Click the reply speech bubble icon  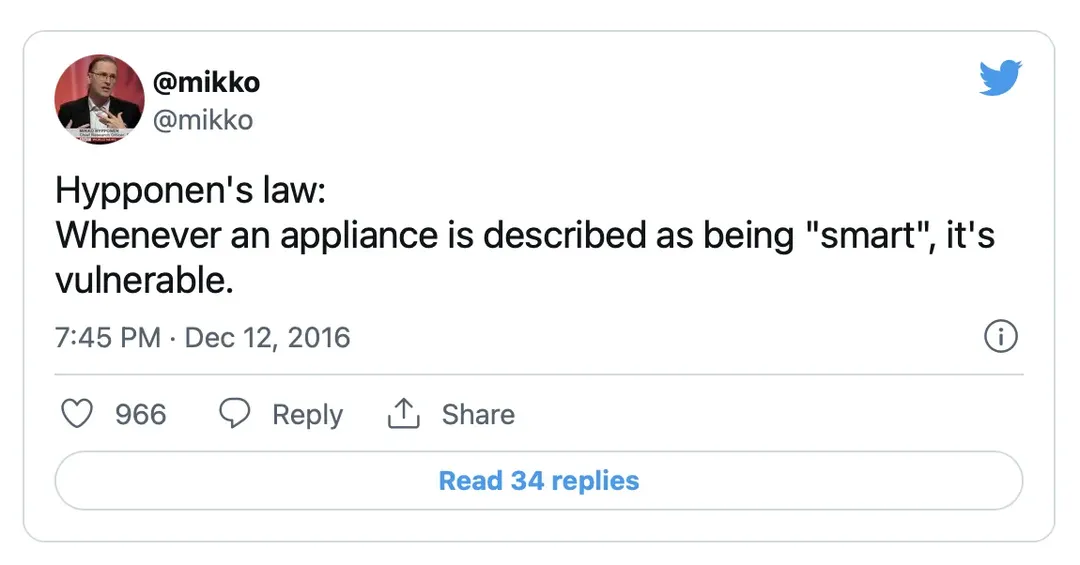[x=234, y=414]
